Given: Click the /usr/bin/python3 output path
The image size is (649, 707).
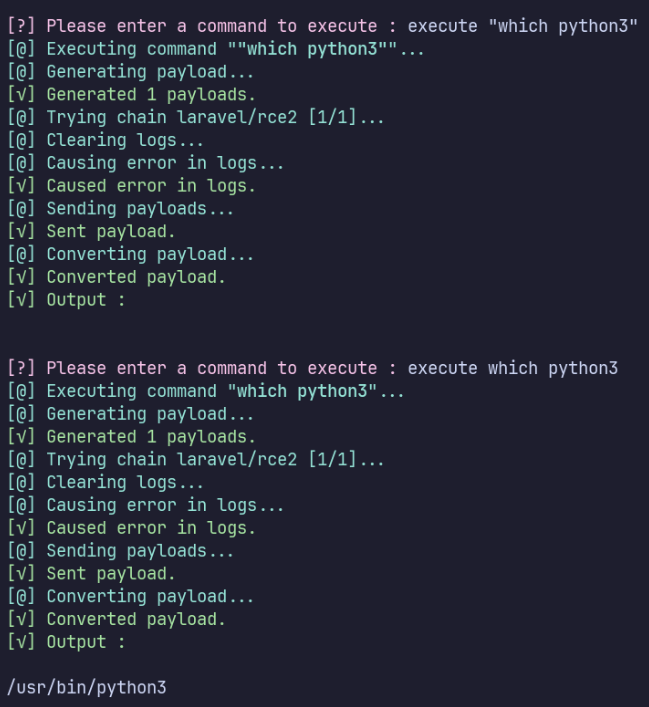Looking at the screenshot, I should coord(86,688).
